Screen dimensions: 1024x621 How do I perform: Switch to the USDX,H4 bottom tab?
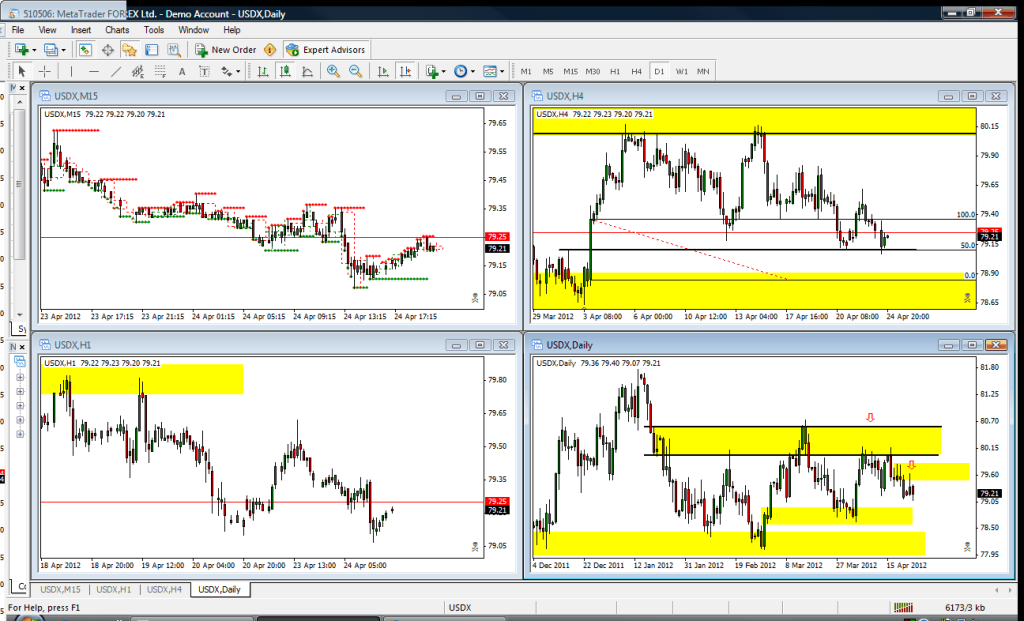point(164,590)
